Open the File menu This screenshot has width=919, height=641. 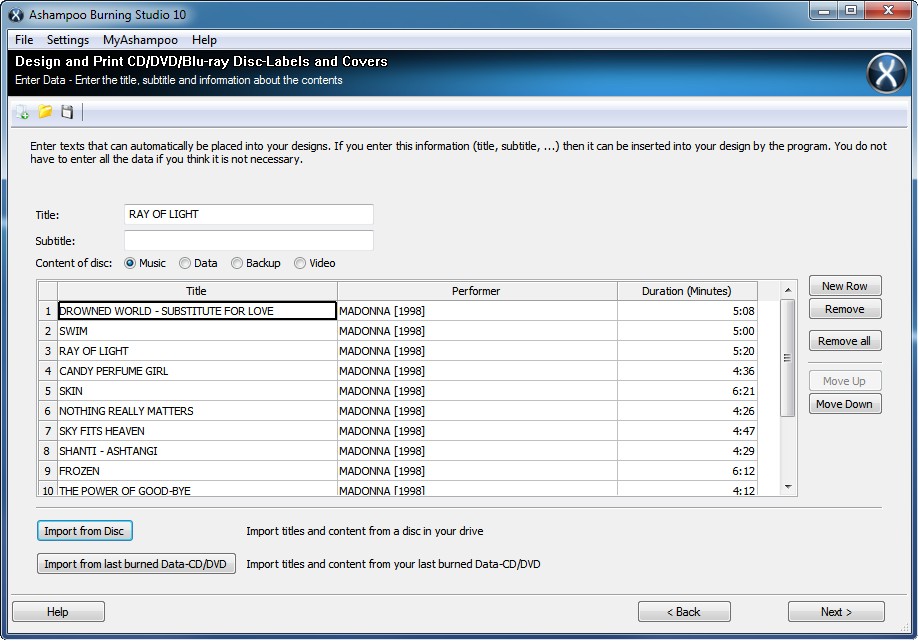[24, 40]
